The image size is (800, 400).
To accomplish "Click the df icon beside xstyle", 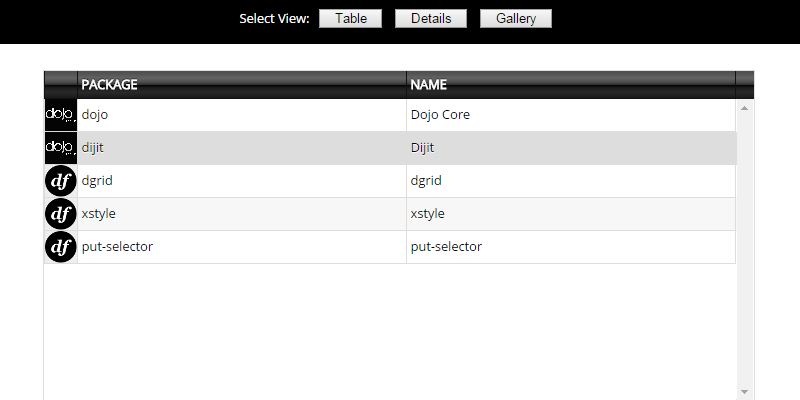I will pyautogui.click(x=61, y=214).
